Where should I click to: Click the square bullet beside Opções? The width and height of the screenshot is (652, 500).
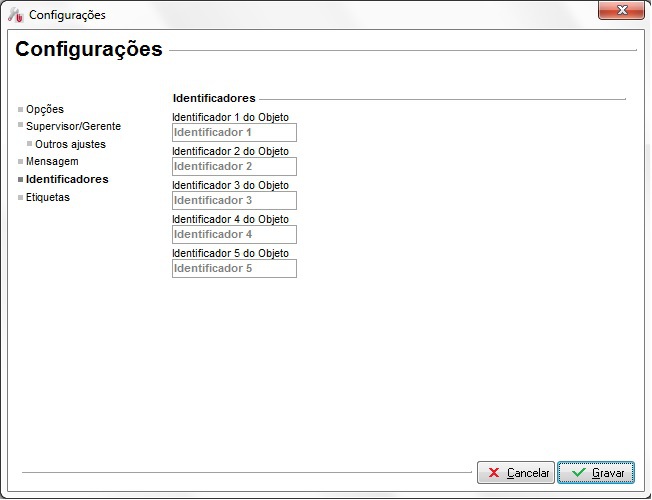pyautogui.click(x=20, y=108)
